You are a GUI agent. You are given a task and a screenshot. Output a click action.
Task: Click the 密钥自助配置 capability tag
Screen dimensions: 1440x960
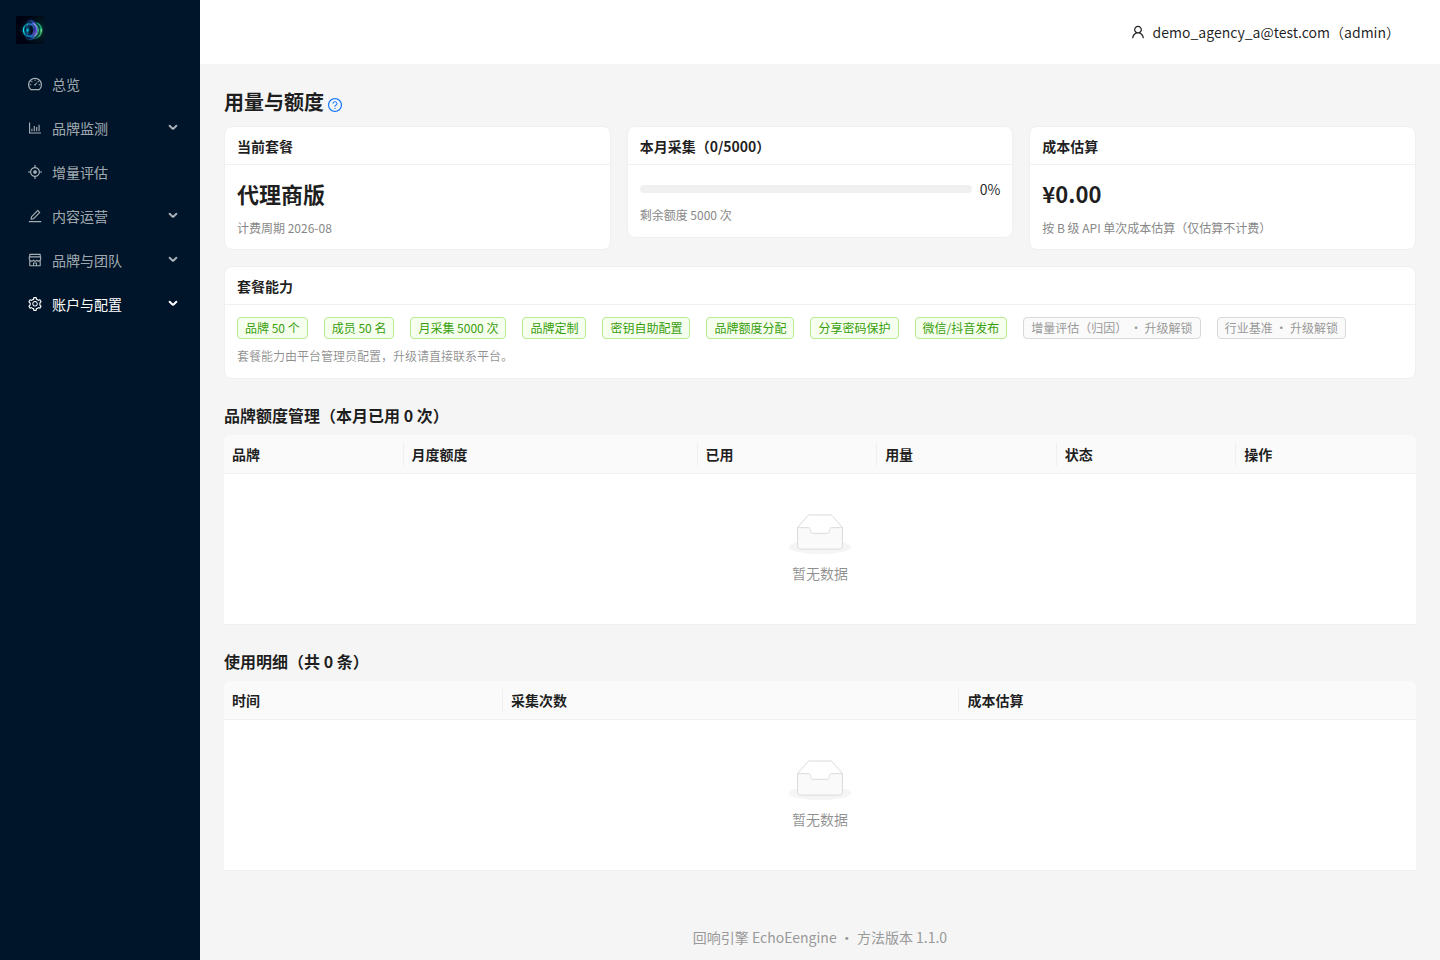646,328
